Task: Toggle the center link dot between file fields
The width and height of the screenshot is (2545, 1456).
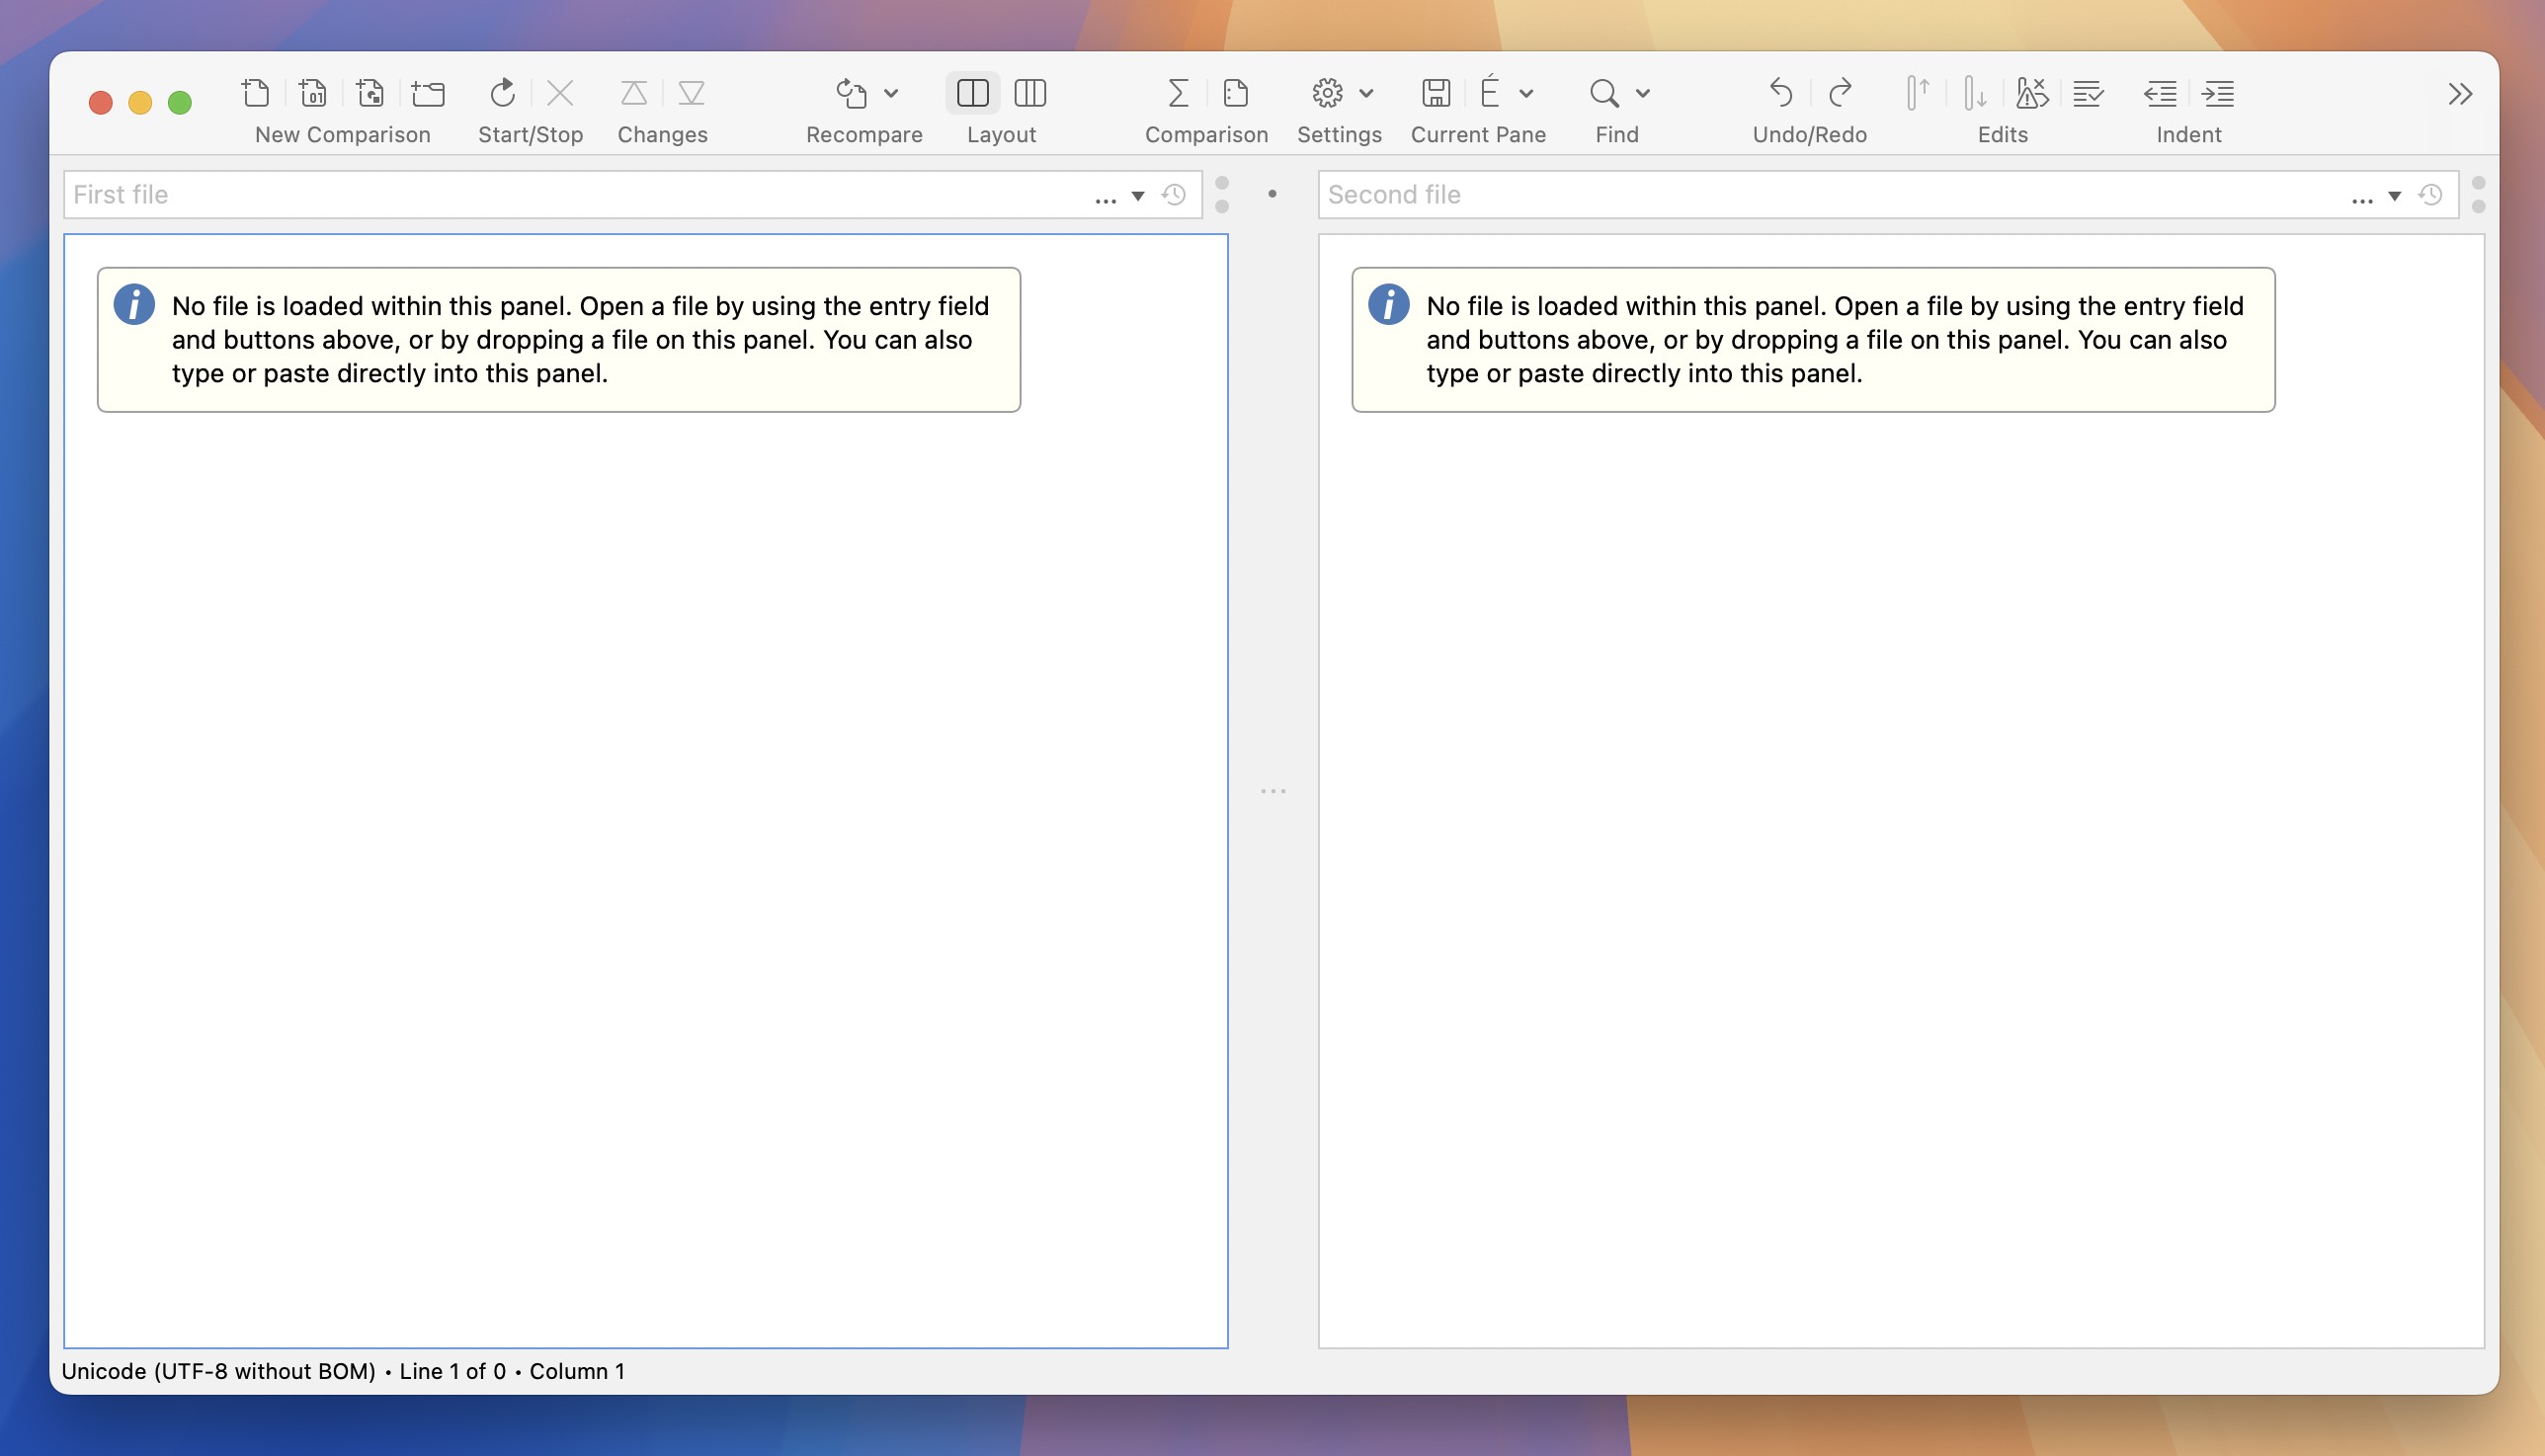Action: (1272, 194)
